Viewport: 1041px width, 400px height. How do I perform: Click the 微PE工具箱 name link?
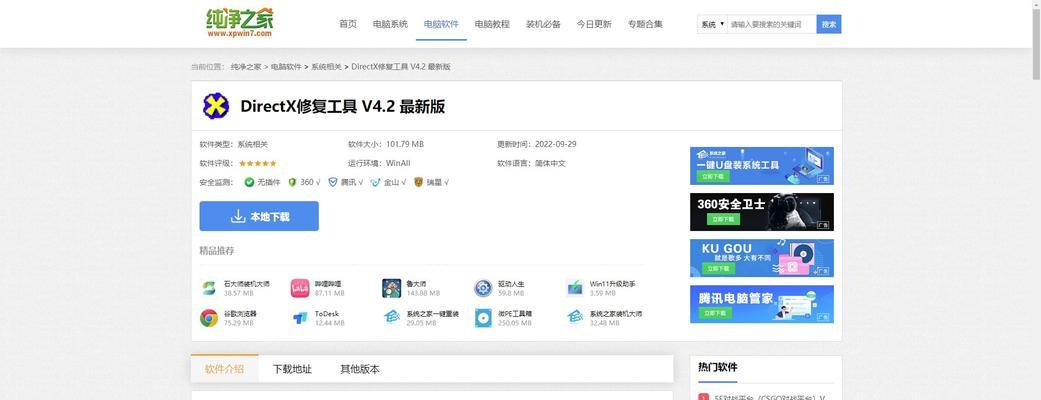(x=515, y=314)
